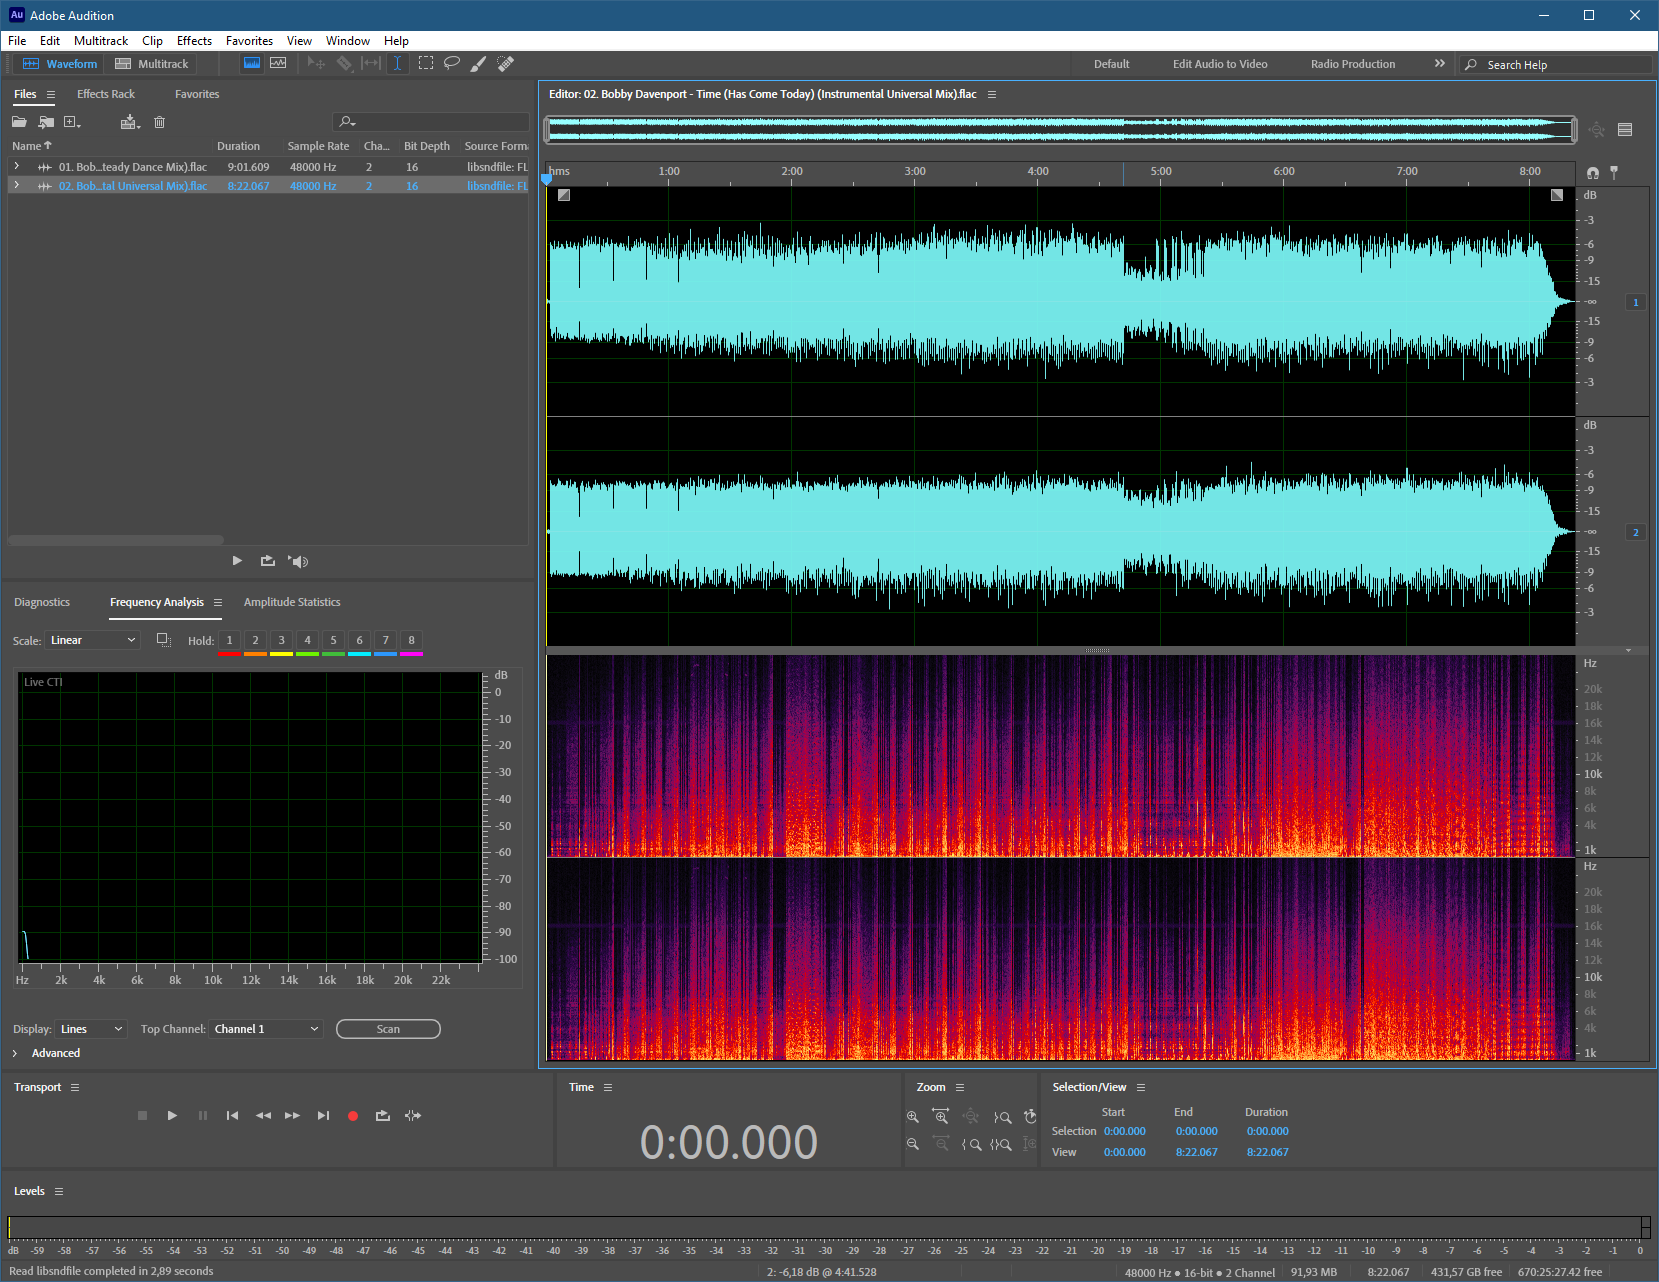Select the Lasso Selection tool
Screen dimensions: 1659x1282
pyautogui.click(x=452, y=63)
